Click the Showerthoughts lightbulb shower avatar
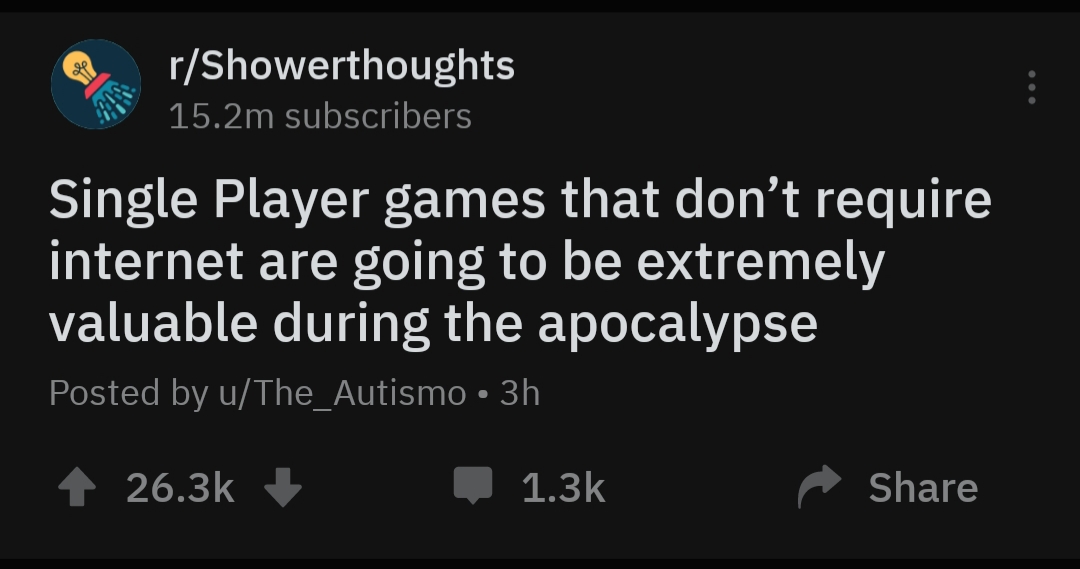This screenshot has height=569, width=1080. (96, 84)
